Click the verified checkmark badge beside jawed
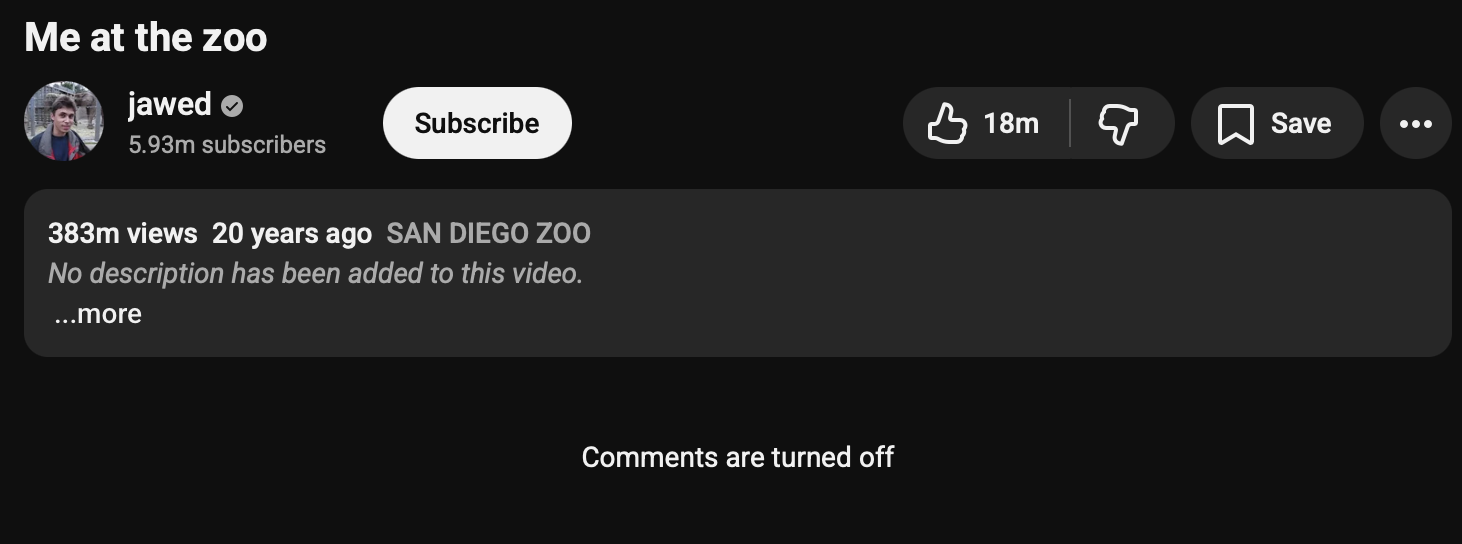The image size is (1462, 544). click(232, 106)
